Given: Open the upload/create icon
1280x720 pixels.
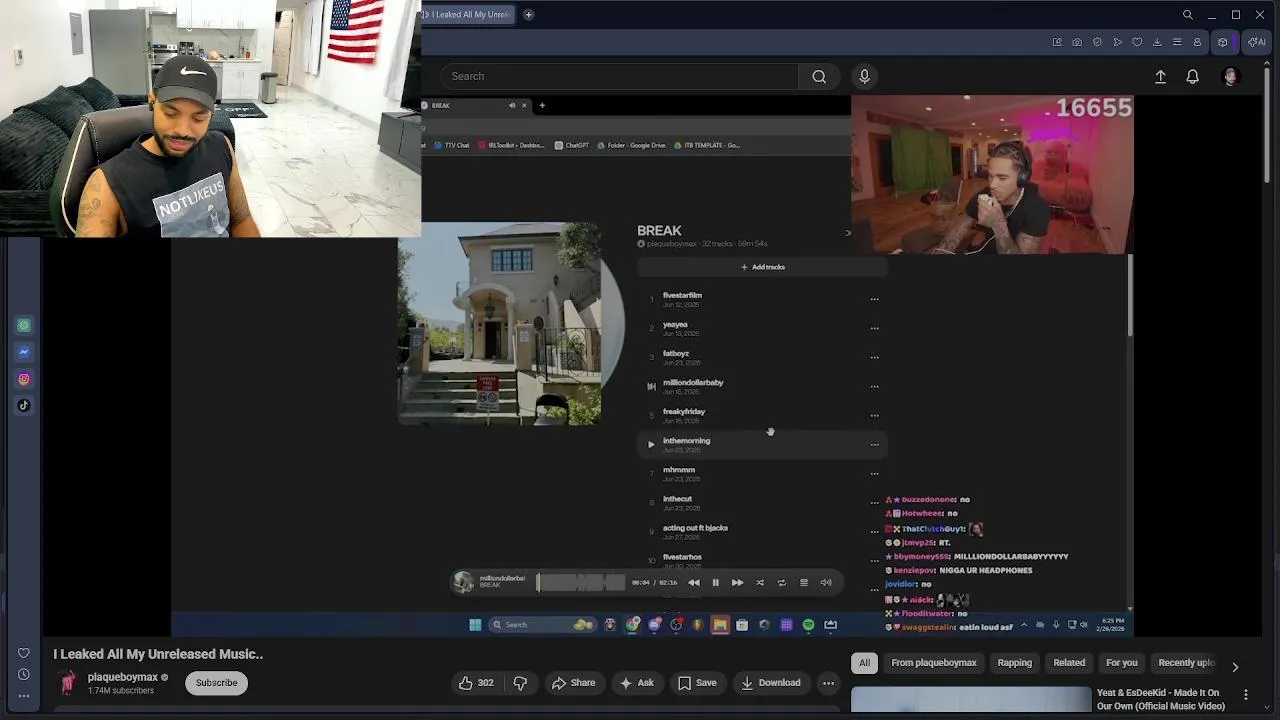Looking at the screenshot, I should 1160,77.
